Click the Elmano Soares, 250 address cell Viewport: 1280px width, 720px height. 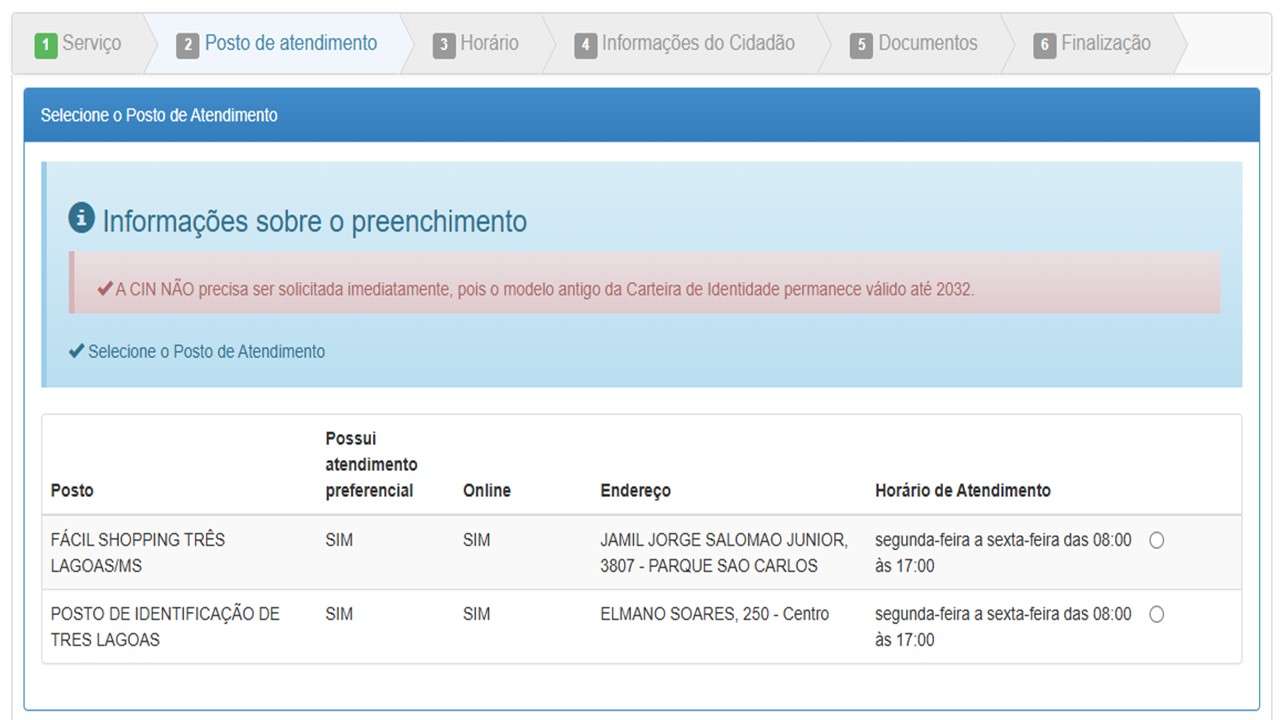tap(714, 614)
